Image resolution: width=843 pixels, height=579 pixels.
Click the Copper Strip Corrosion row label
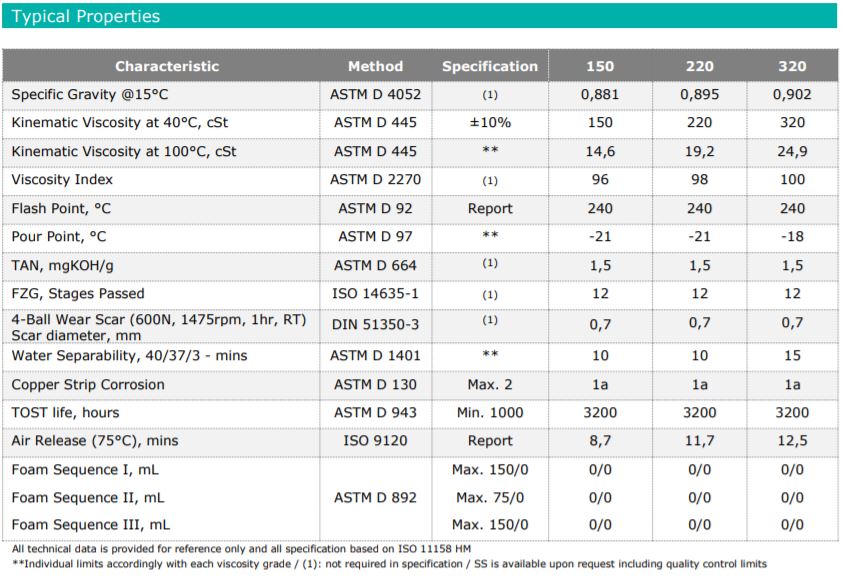[88, 384]
